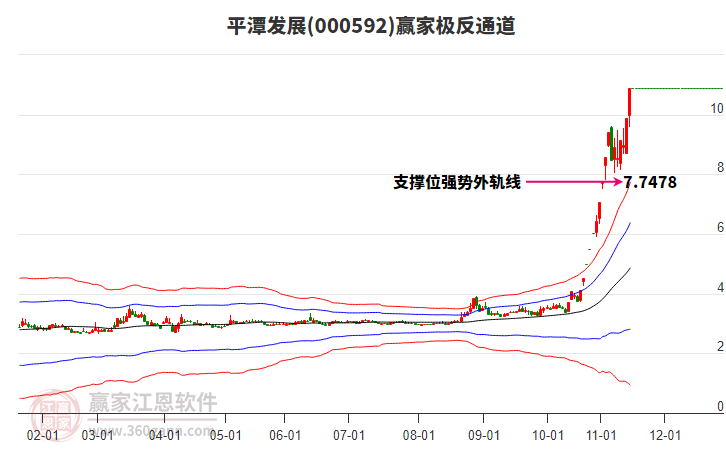
Task: Click the 07-01 date axis label
Action: tap(349, 436)
